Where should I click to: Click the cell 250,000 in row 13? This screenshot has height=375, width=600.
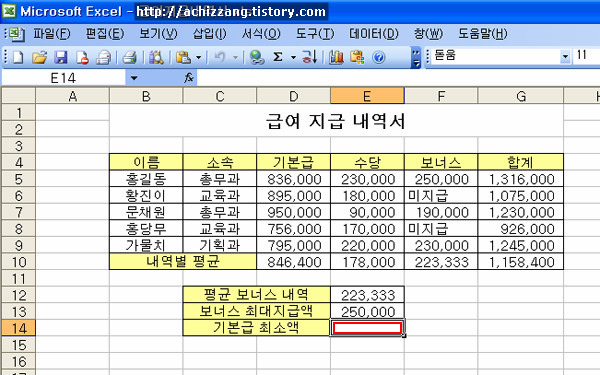click(x=367, y=311)
